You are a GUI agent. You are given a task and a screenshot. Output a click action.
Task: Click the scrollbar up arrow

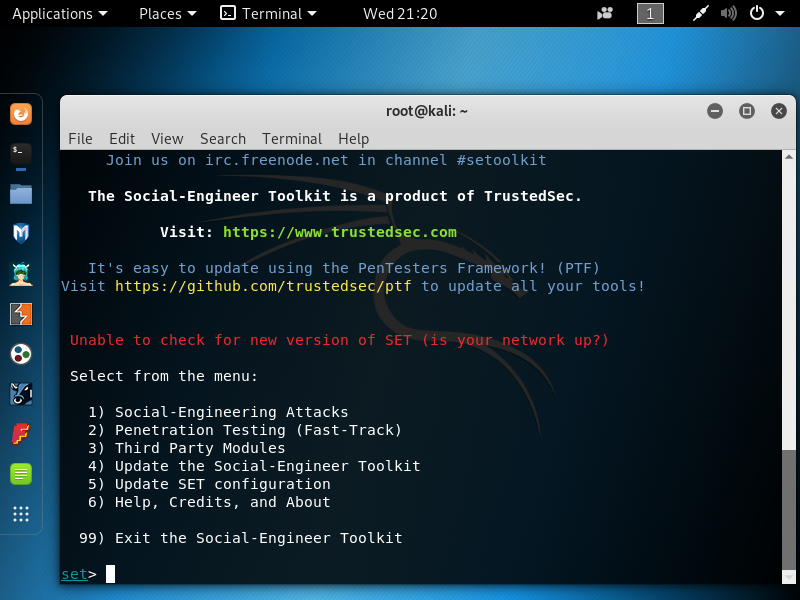[x=789, y=157]
